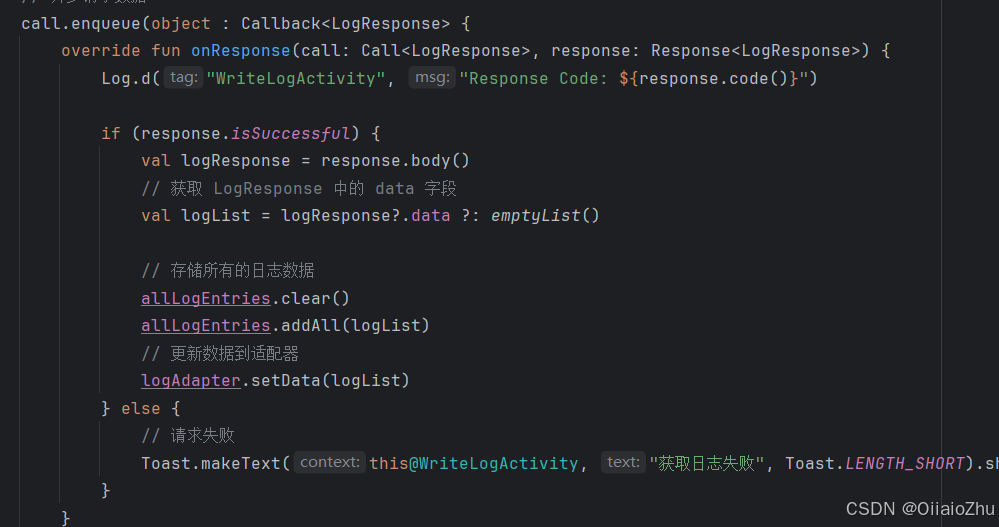Click the "logAdapter" variable
Screen dimensions: 999x527
190,380
